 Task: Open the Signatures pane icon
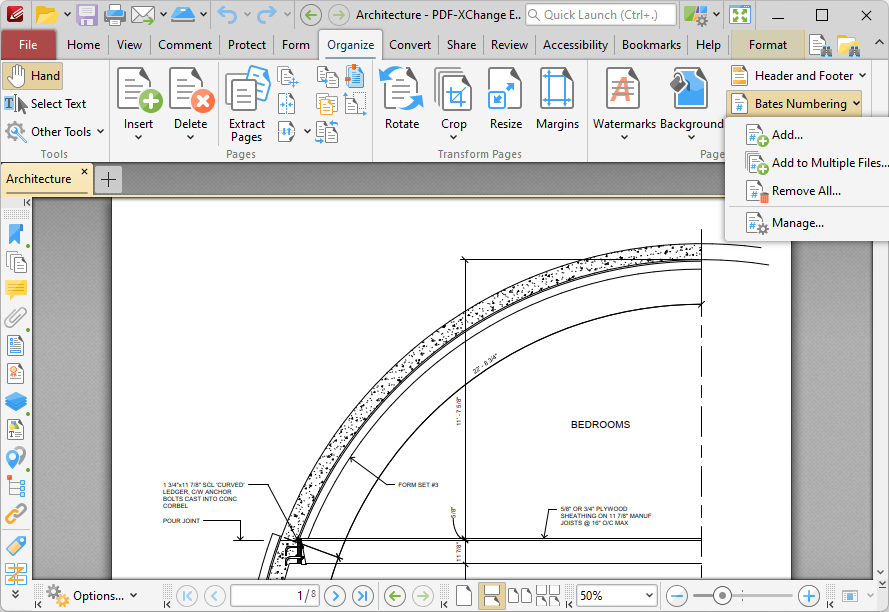[x=16, y=374]
